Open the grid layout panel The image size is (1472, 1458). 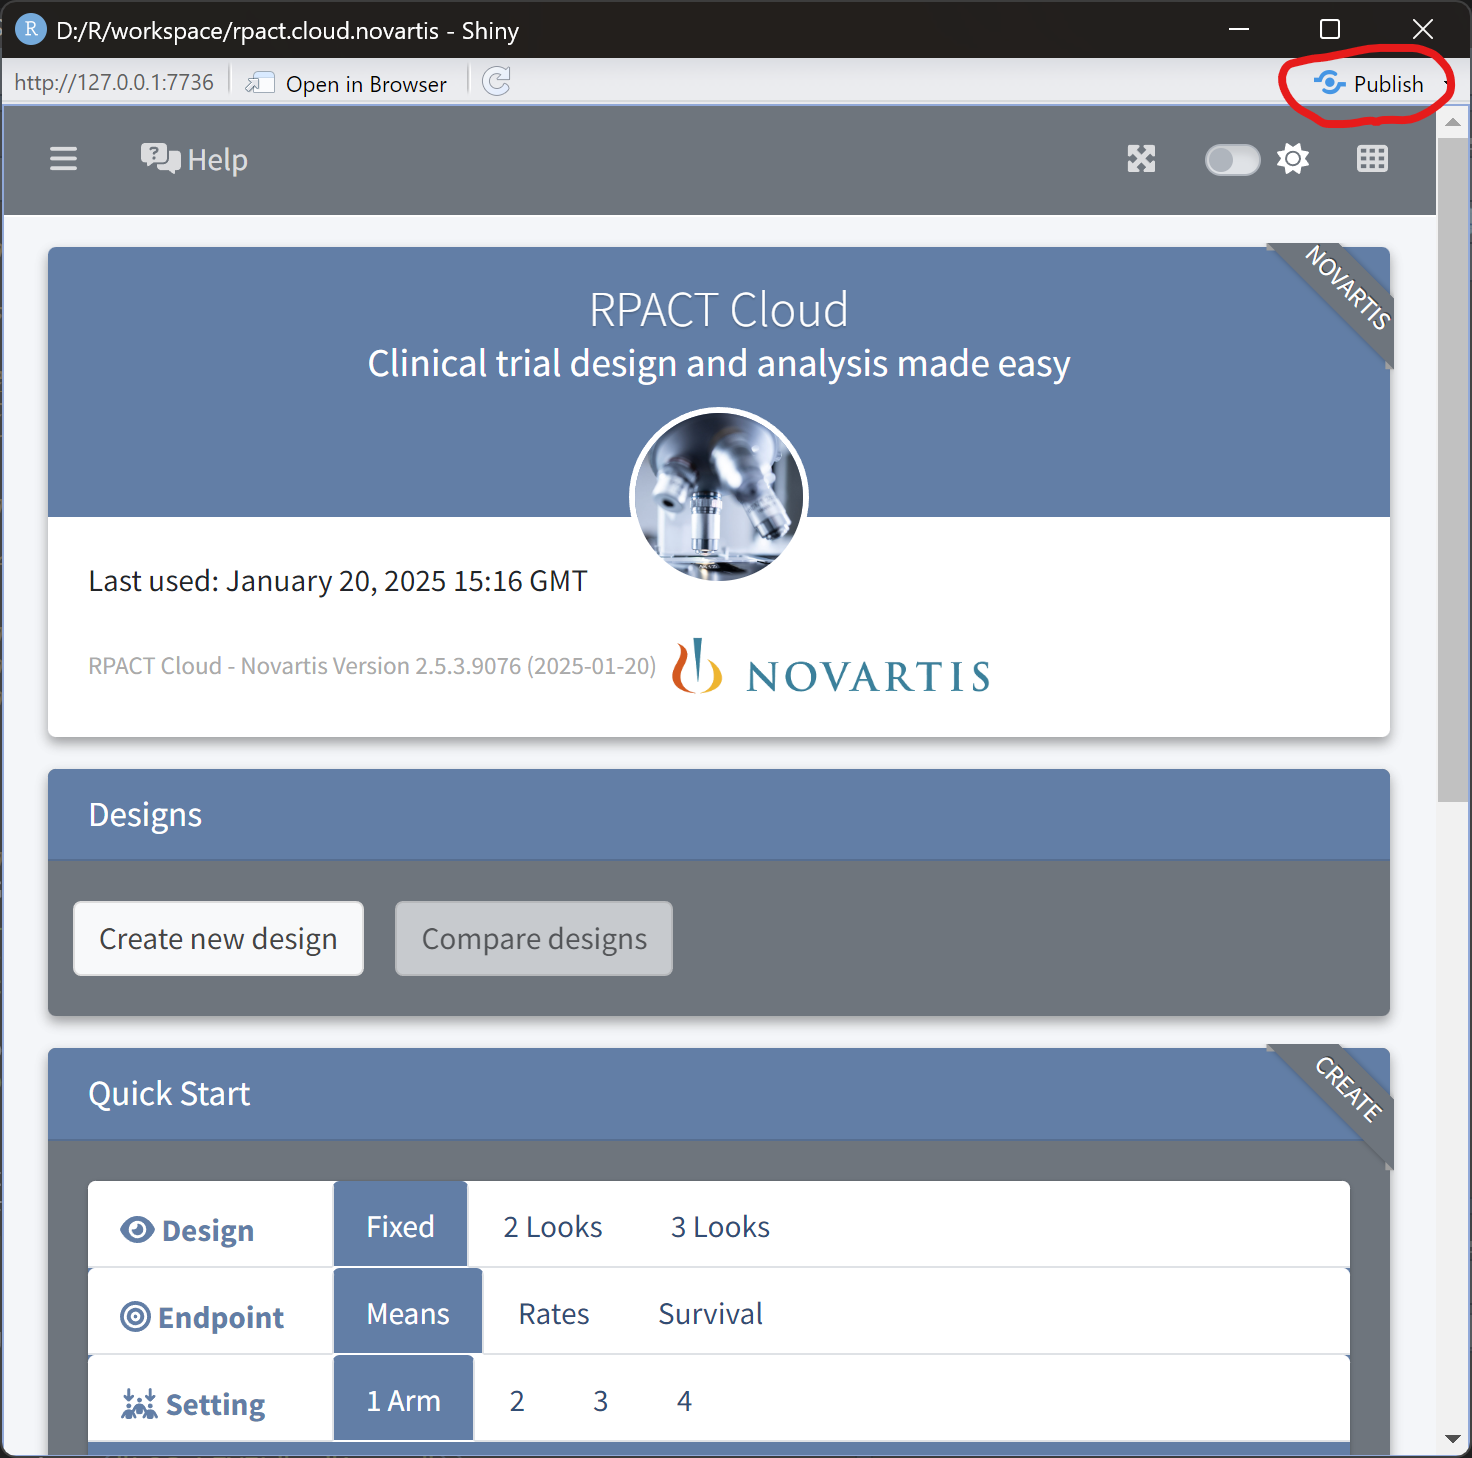point(1372,159)
